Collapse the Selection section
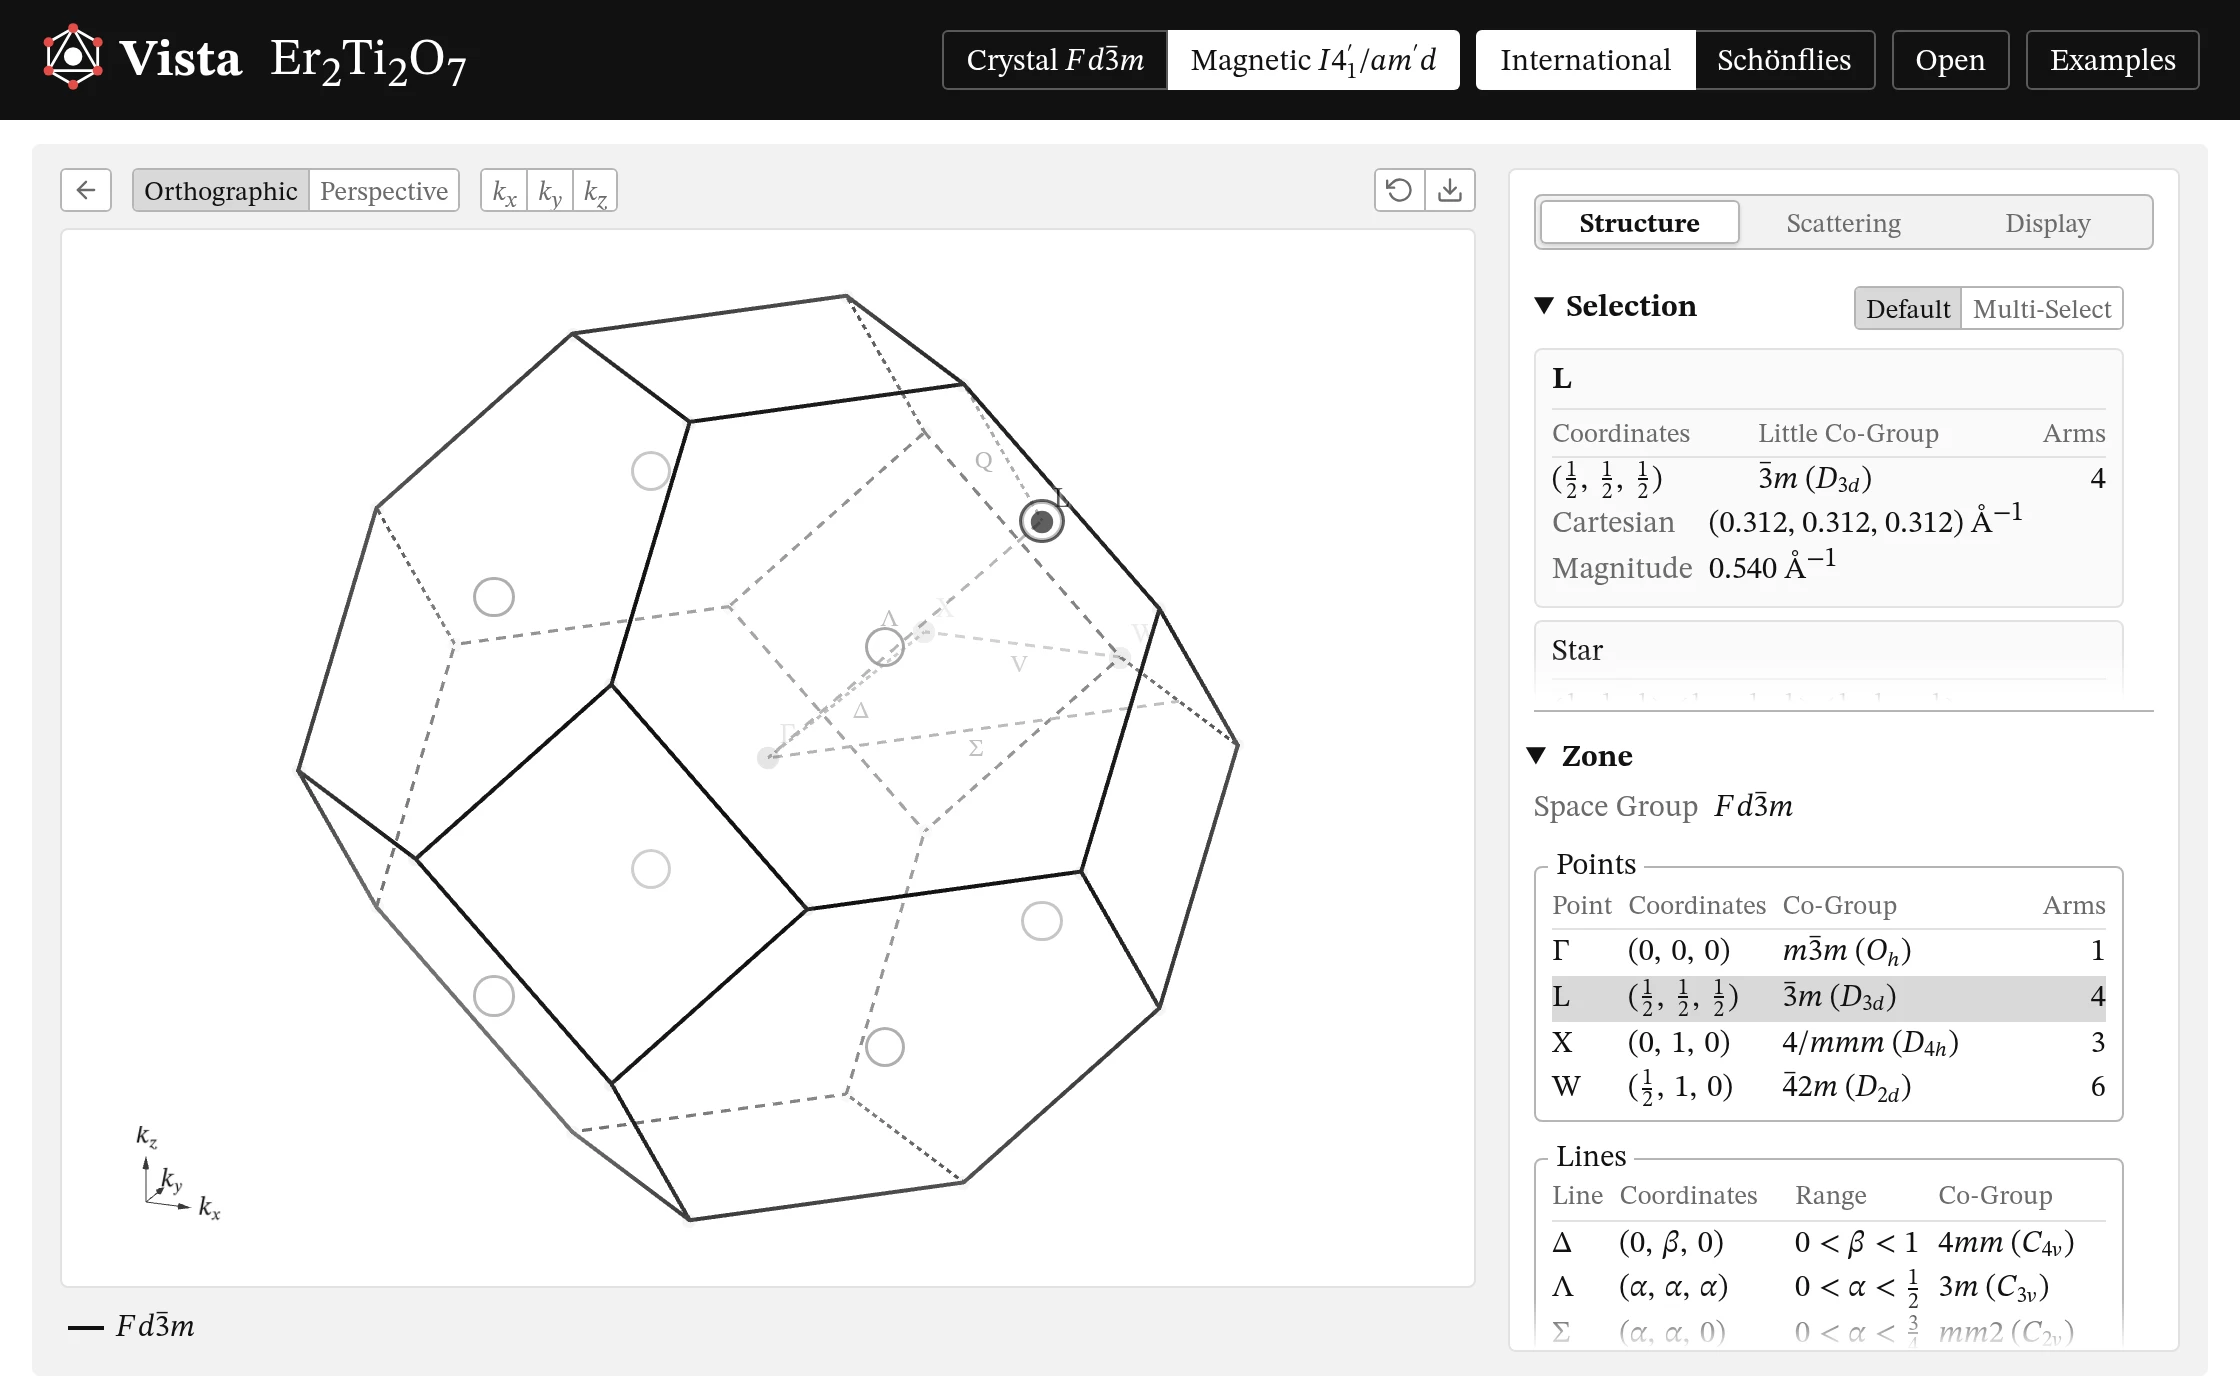Viewport: 2240px width, 1400px height. 1544,306
